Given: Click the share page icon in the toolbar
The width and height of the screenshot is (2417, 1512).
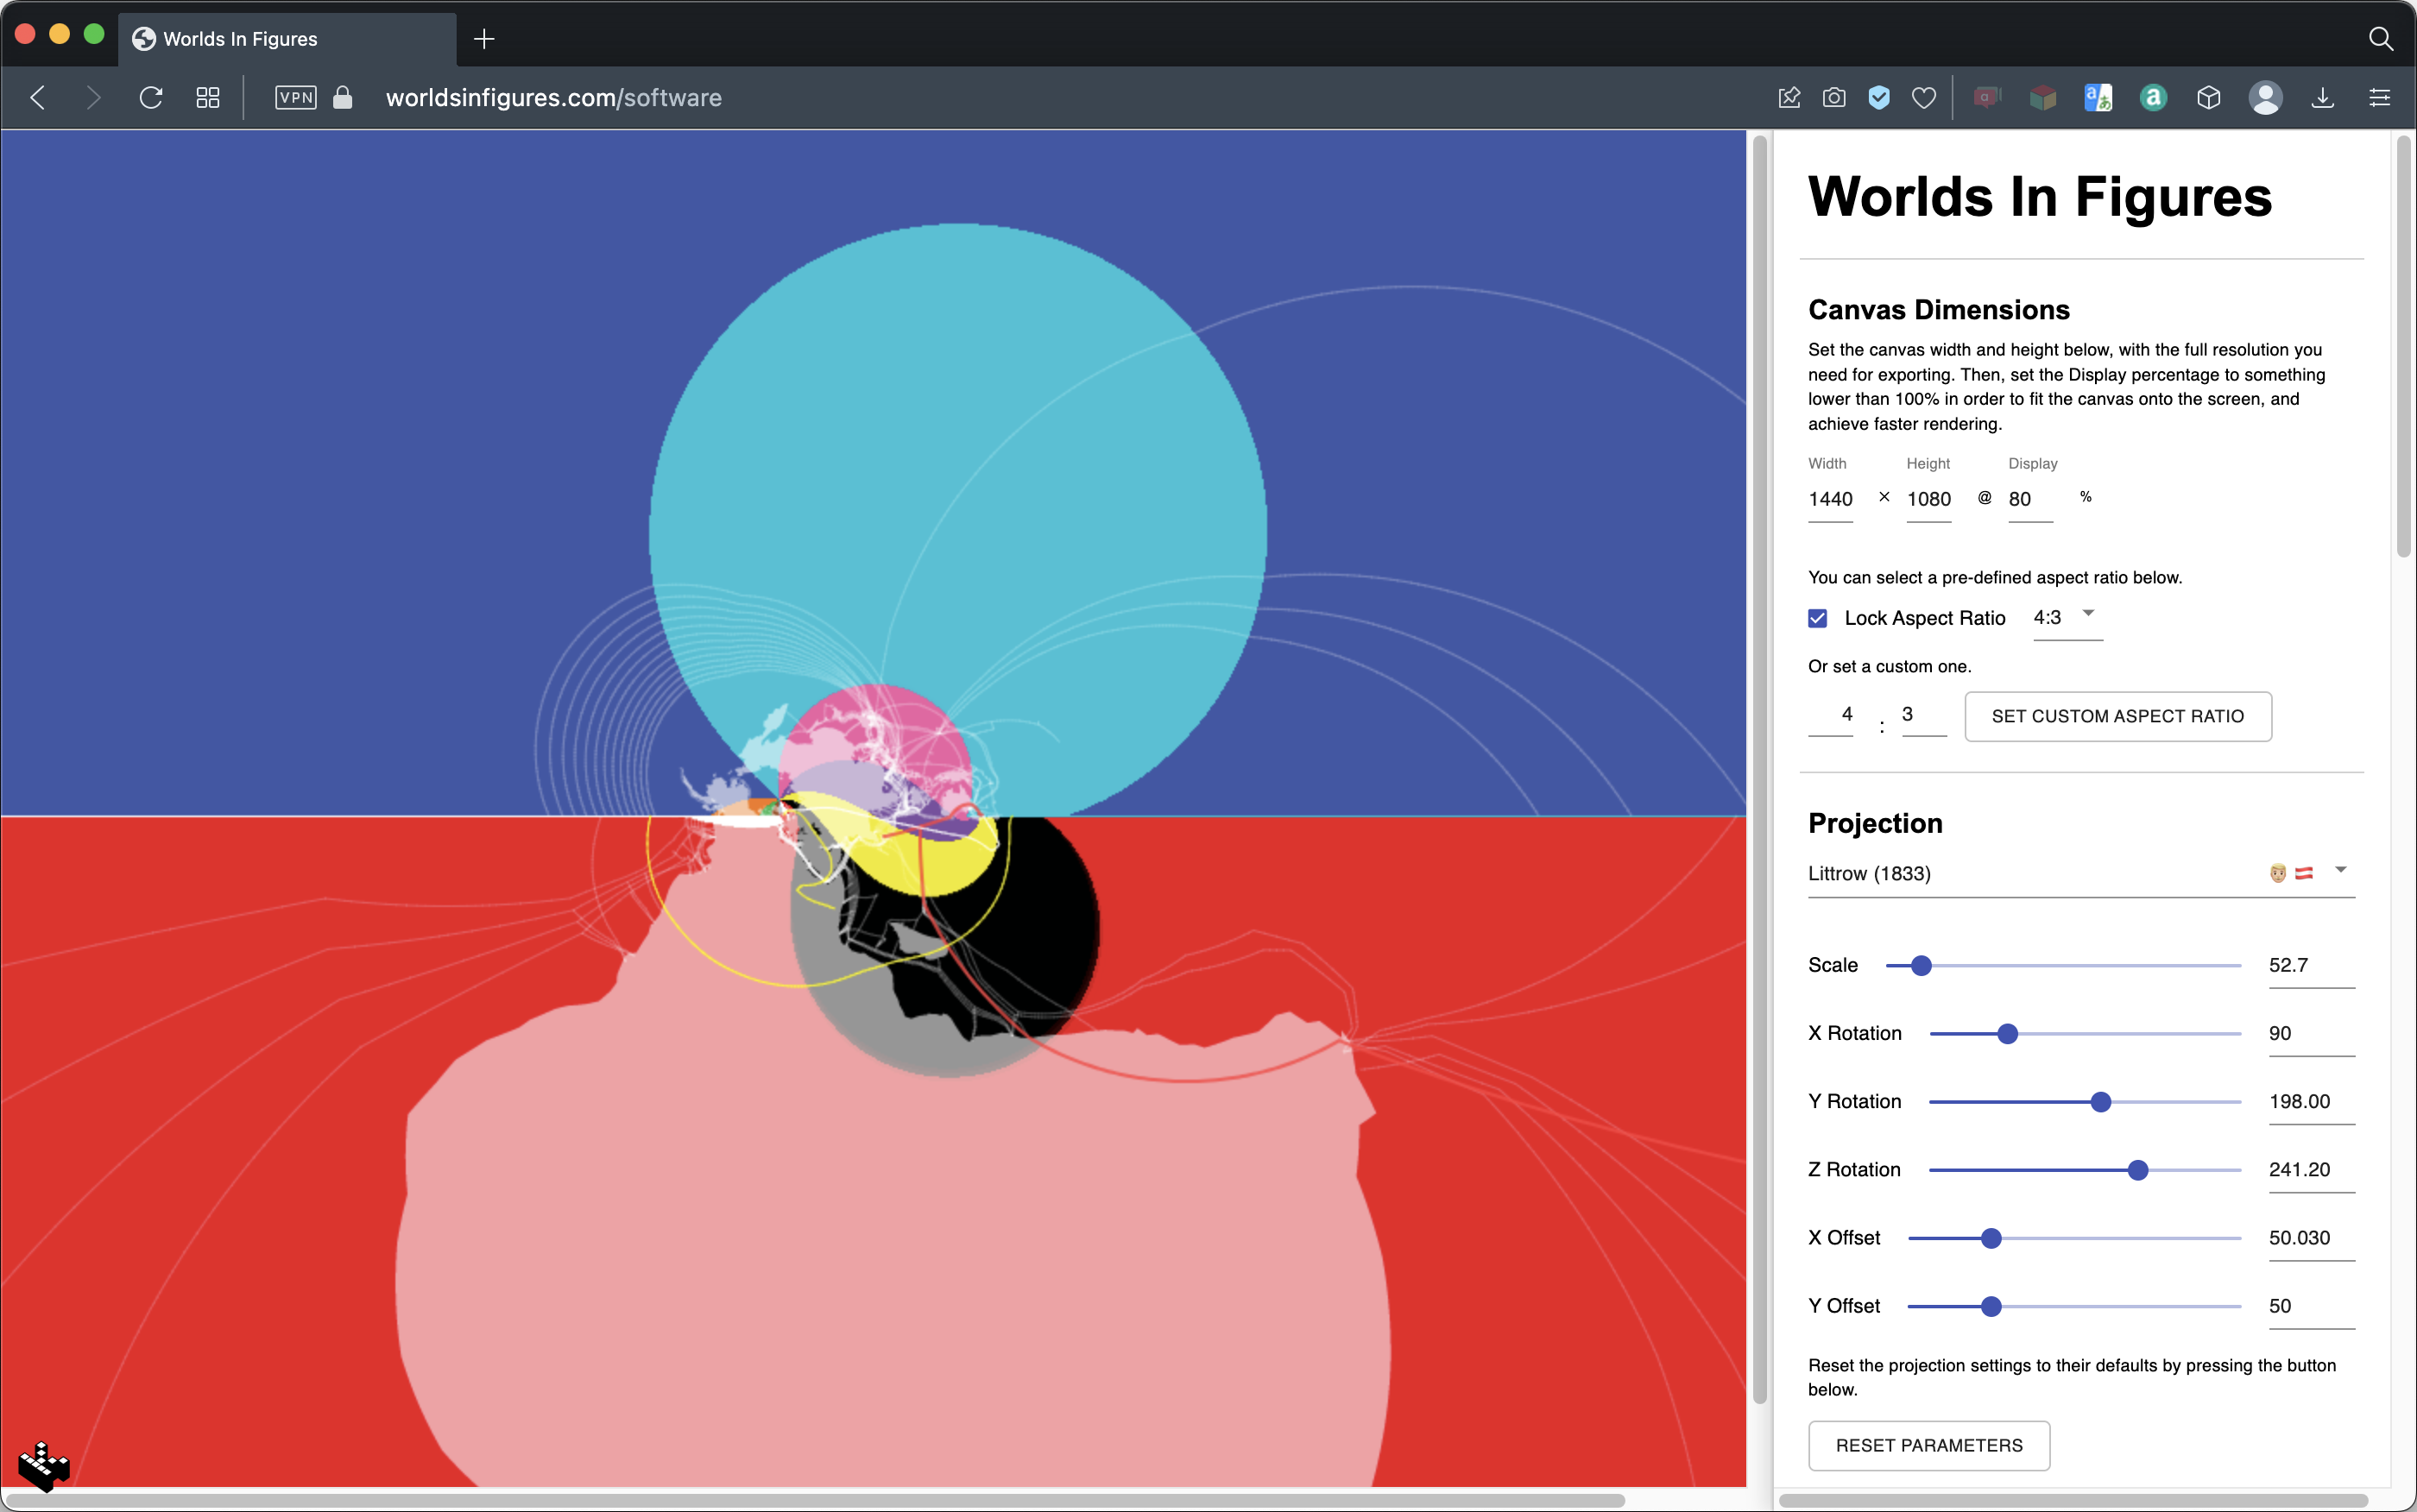Looking at the screenshot, I should point(1789,97).
